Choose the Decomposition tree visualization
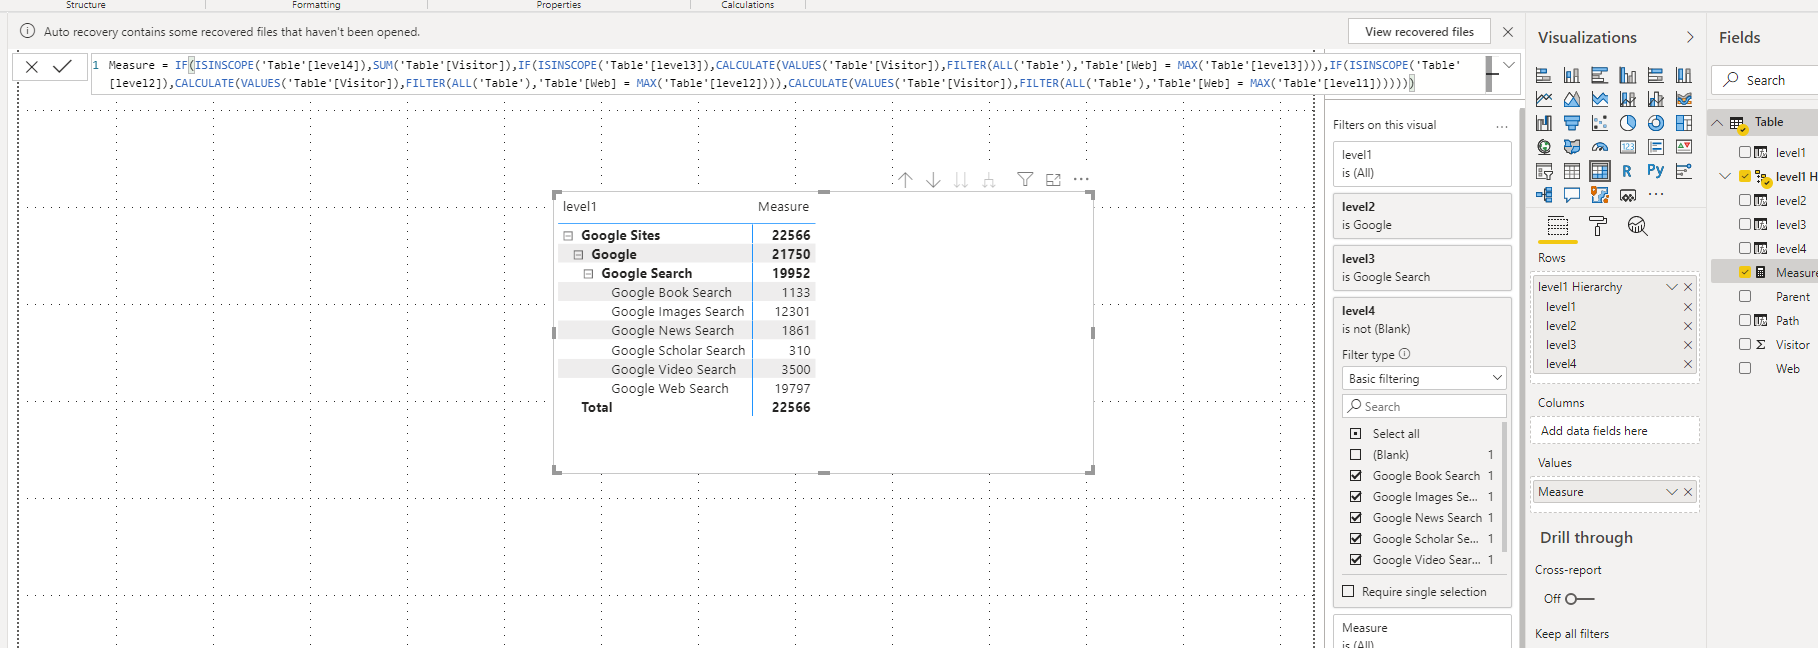Image resolution: width=1818 pixels, height=648 pixels. coord(1544,195)
